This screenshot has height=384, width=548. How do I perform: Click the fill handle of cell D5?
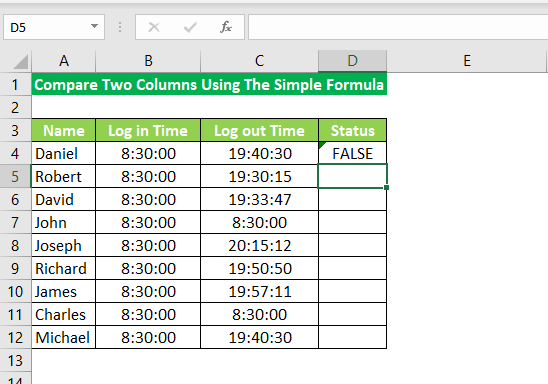(x=386, y=188)
